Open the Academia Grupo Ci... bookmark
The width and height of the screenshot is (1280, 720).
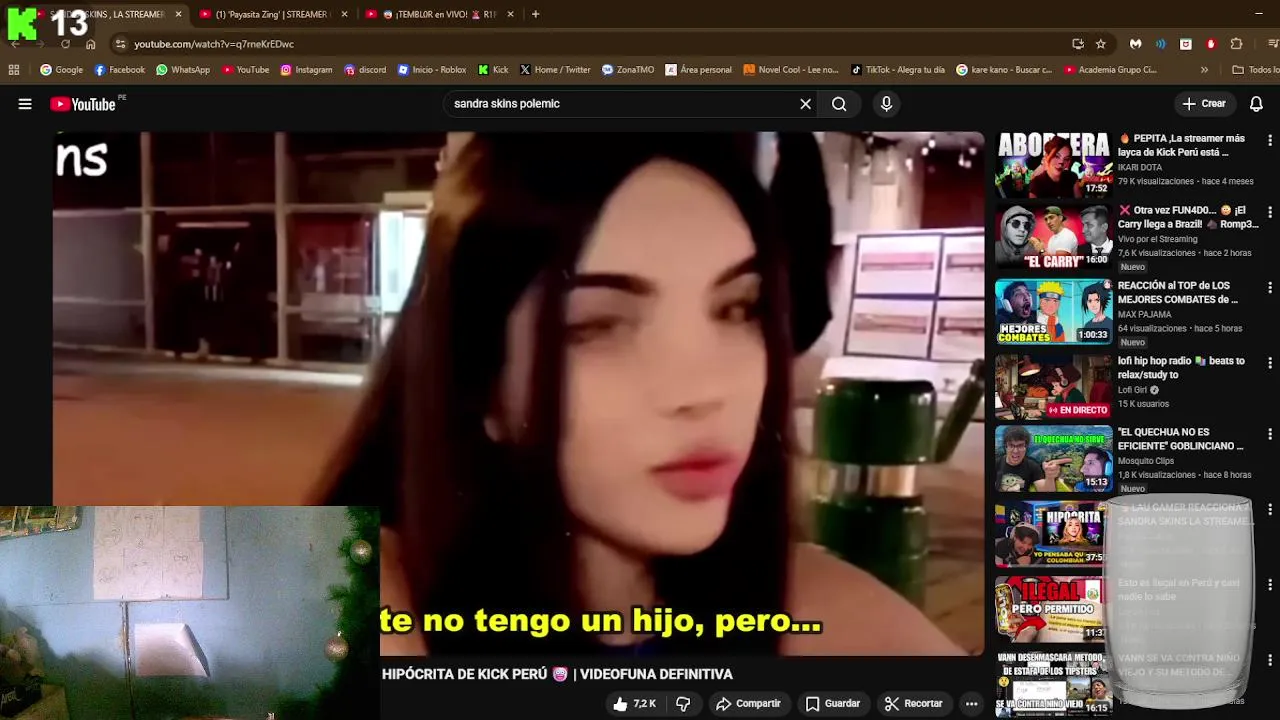[x=1110, y=70]
